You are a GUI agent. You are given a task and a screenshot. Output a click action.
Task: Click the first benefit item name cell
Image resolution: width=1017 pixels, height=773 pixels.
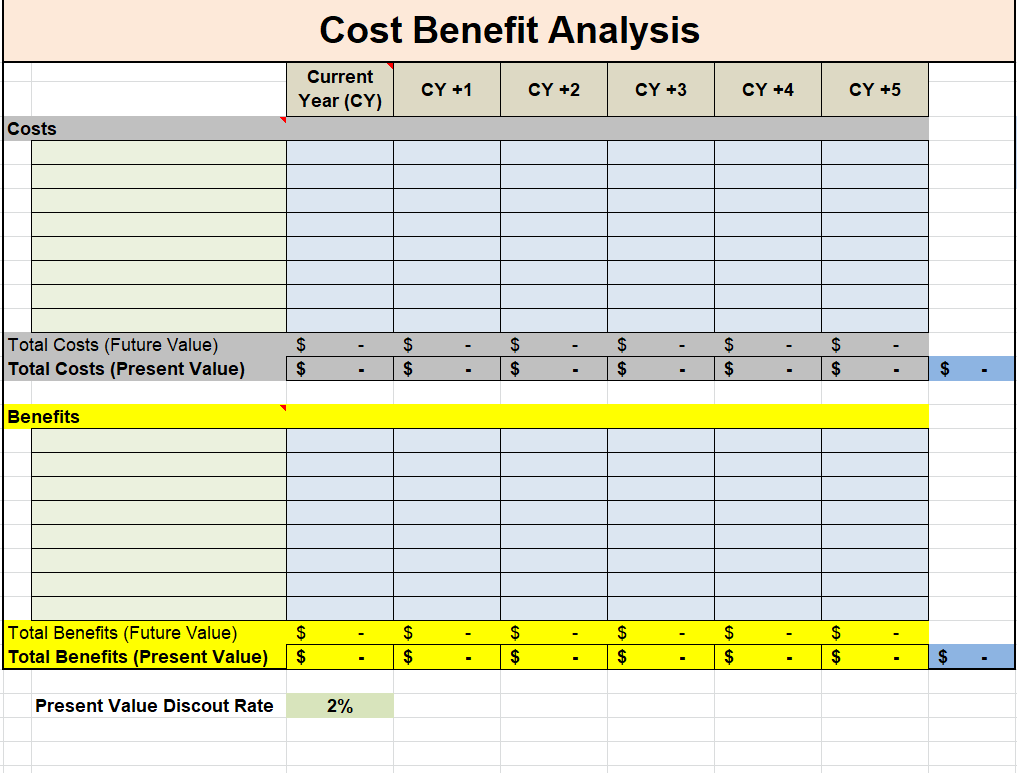click(x=159, y=441)
